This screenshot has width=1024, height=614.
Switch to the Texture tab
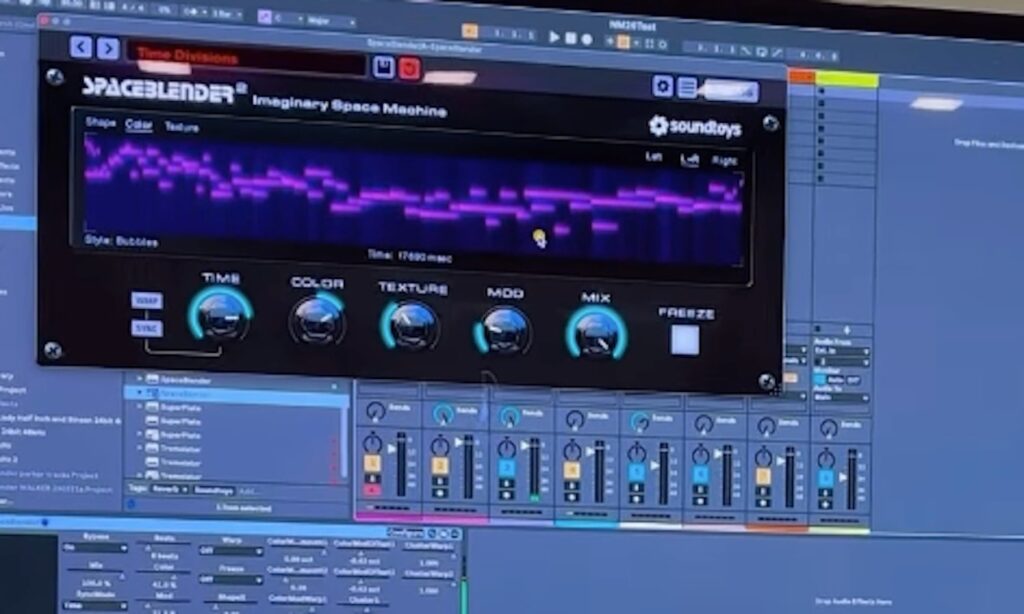(182, 127)
